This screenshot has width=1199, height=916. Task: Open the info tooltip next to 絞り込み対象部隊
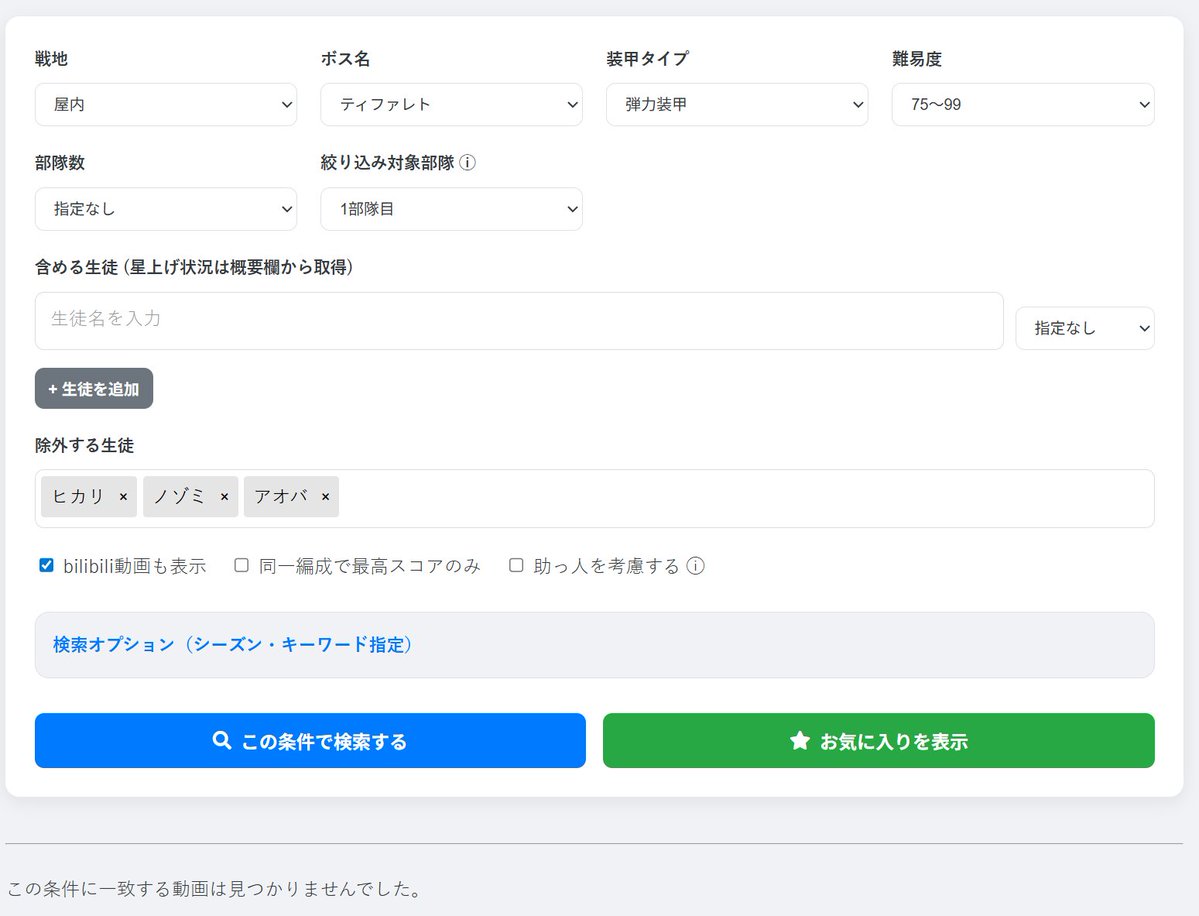pyautogui.click(x=468, y=162)
